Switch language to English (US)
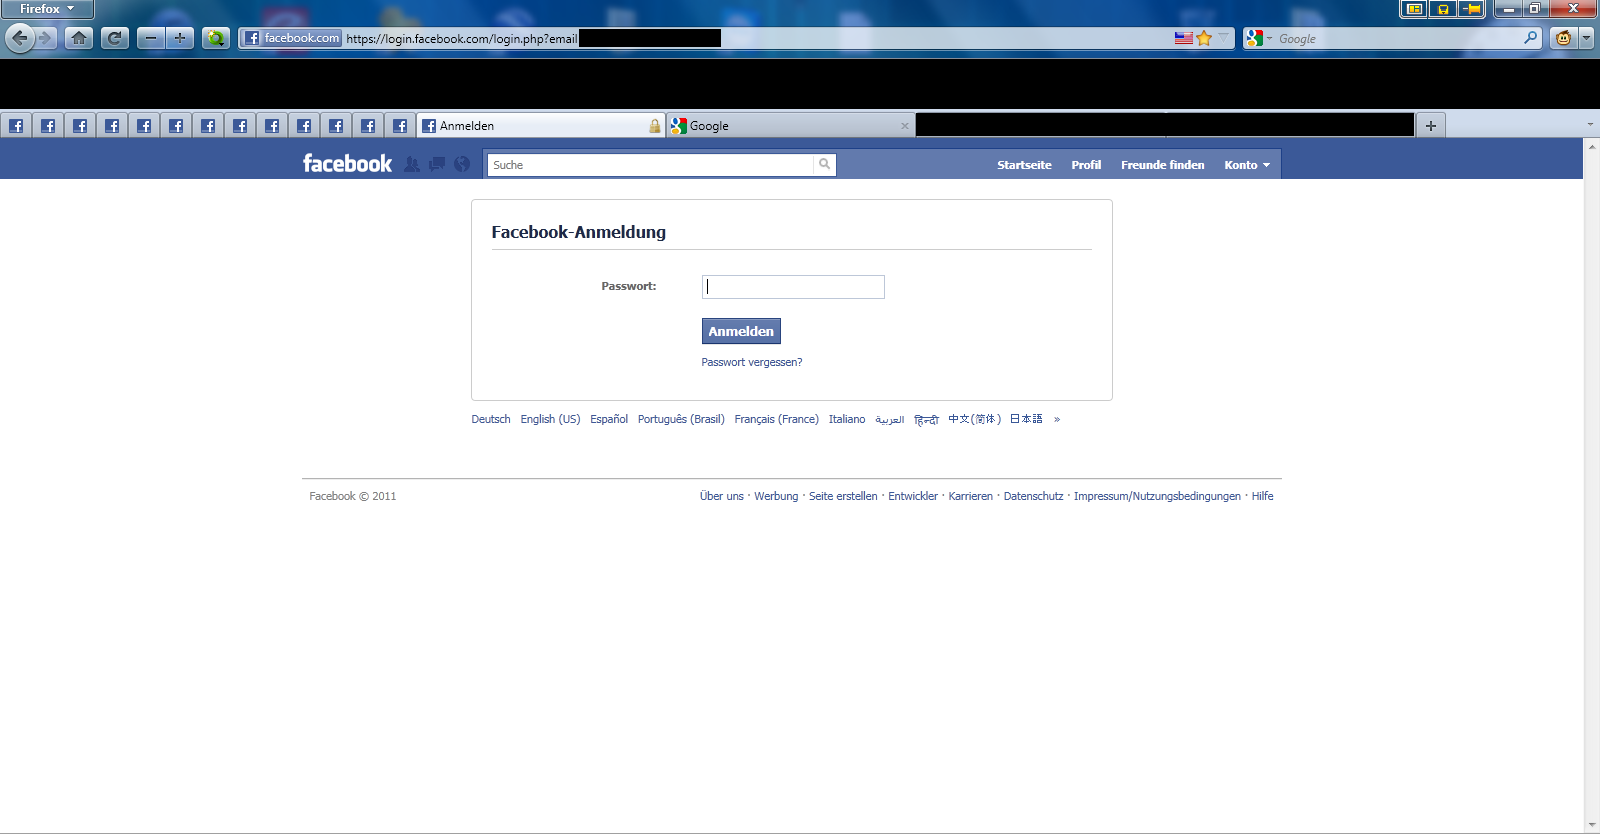The image size is (1600, 834). click(550, 419)
